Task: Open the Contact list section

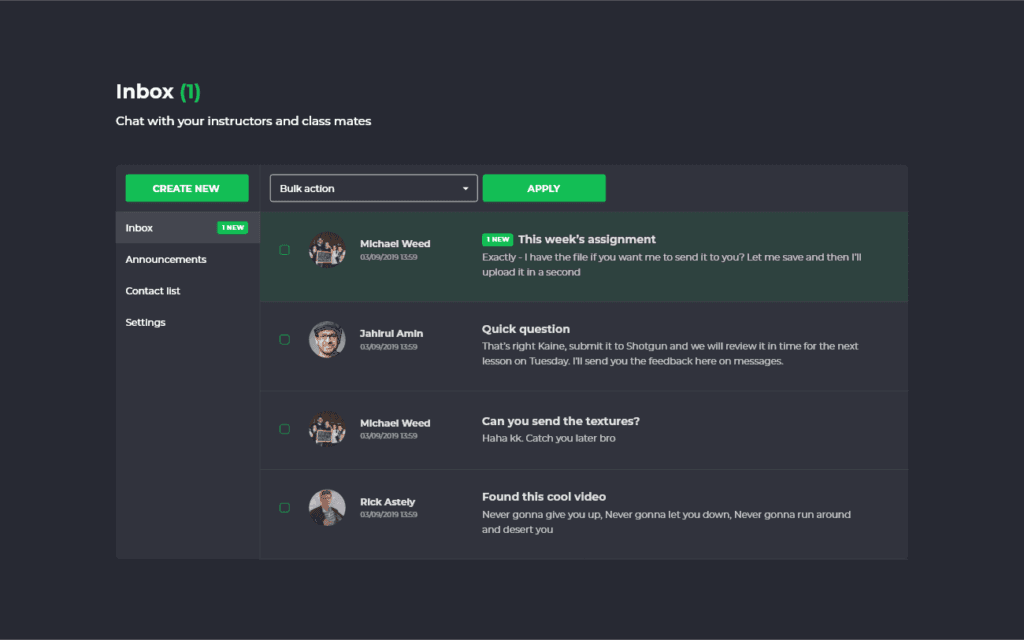Action: 153,291
